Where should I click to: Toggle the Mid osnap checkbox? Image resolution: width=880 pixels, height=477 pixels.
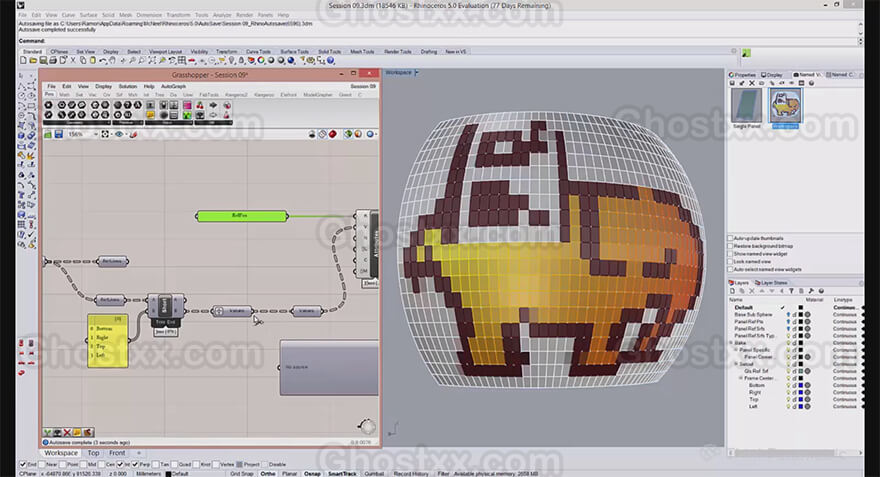pos(83,465)
